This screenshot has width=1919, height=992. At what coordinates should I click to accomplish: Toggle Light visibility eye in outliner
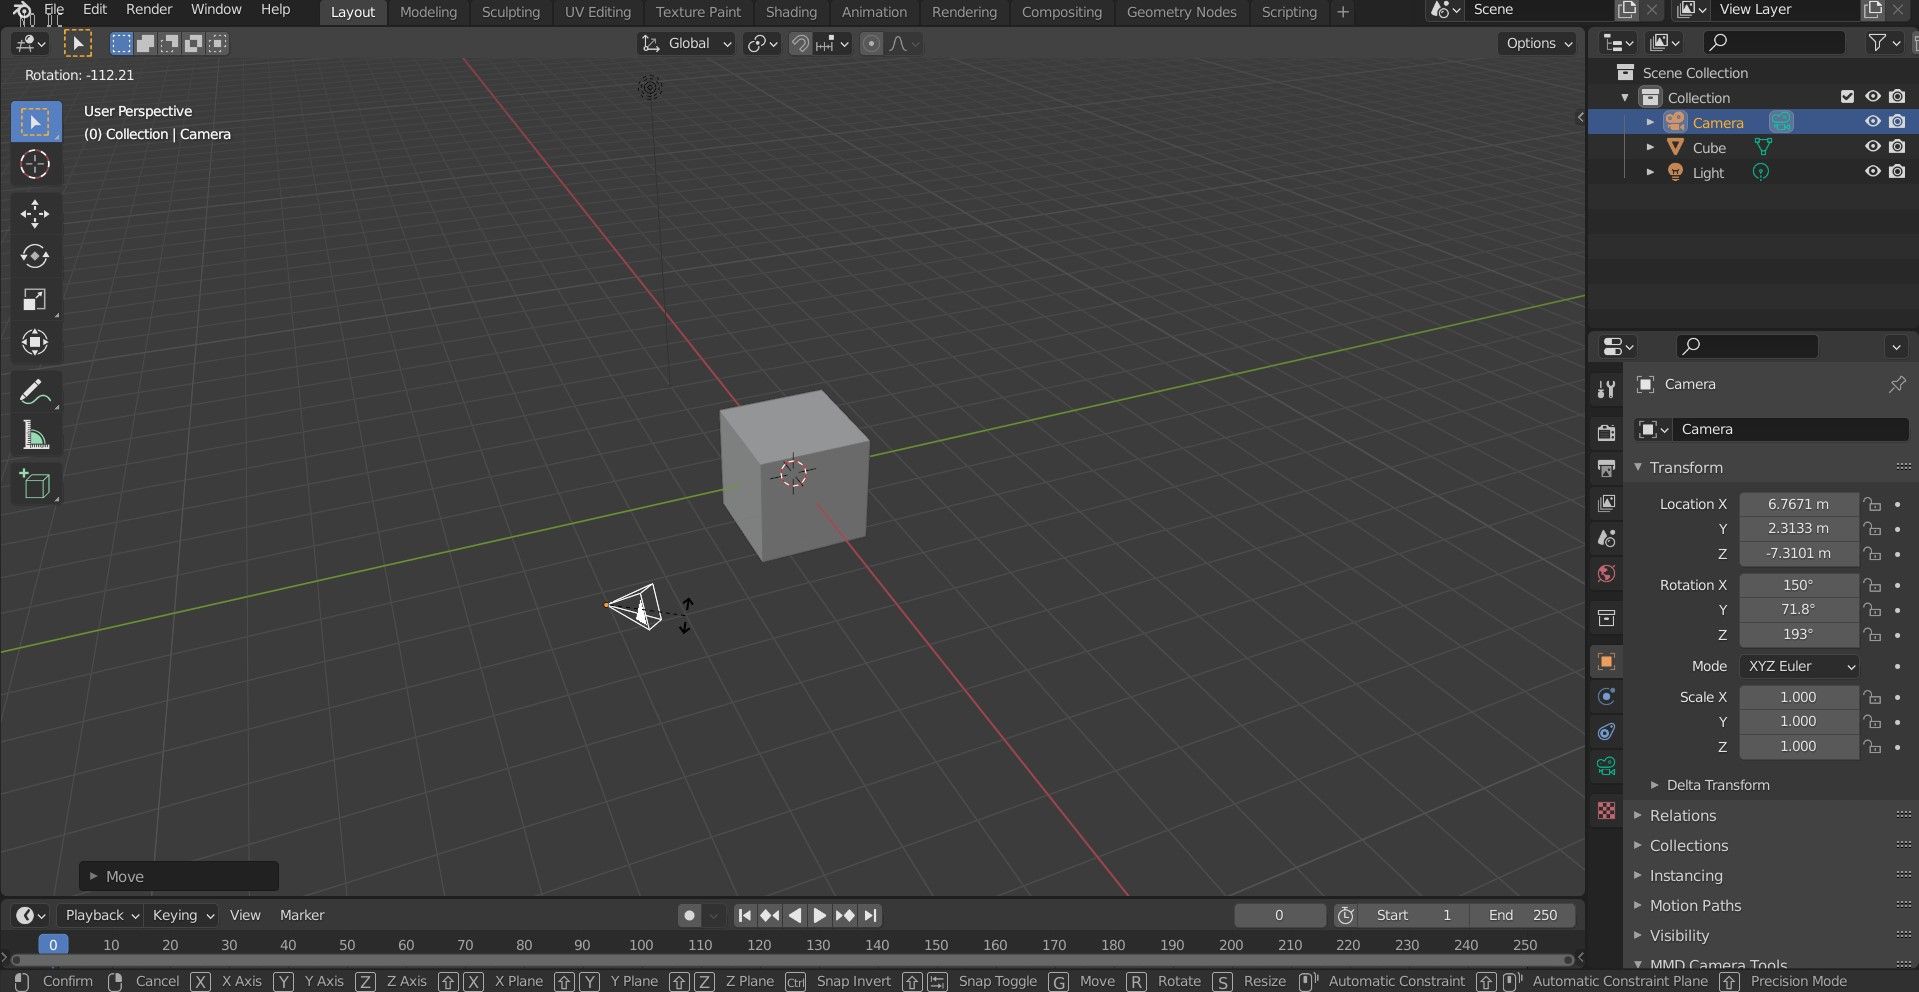[1872, 172]
